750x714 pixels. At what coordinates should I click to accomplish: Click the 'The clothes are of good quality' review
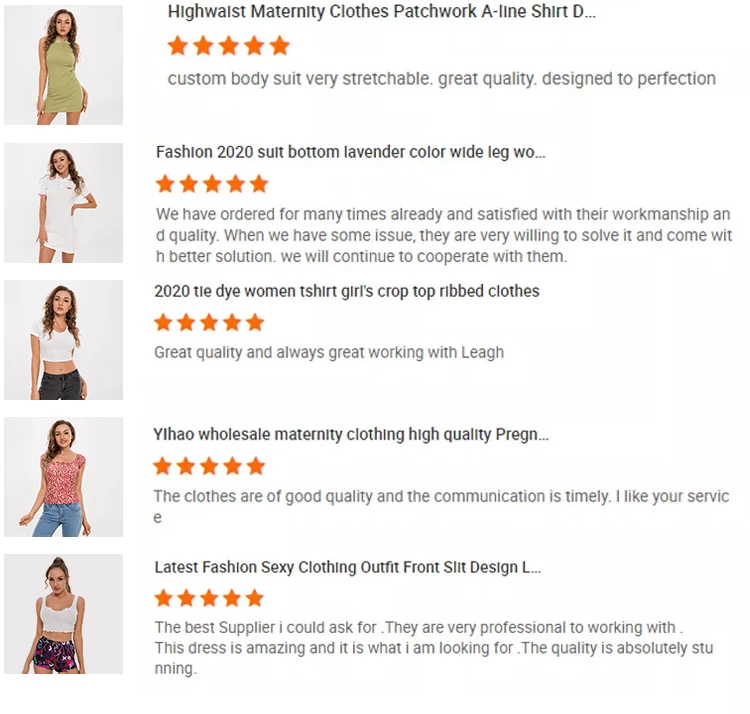pos(440,506)
